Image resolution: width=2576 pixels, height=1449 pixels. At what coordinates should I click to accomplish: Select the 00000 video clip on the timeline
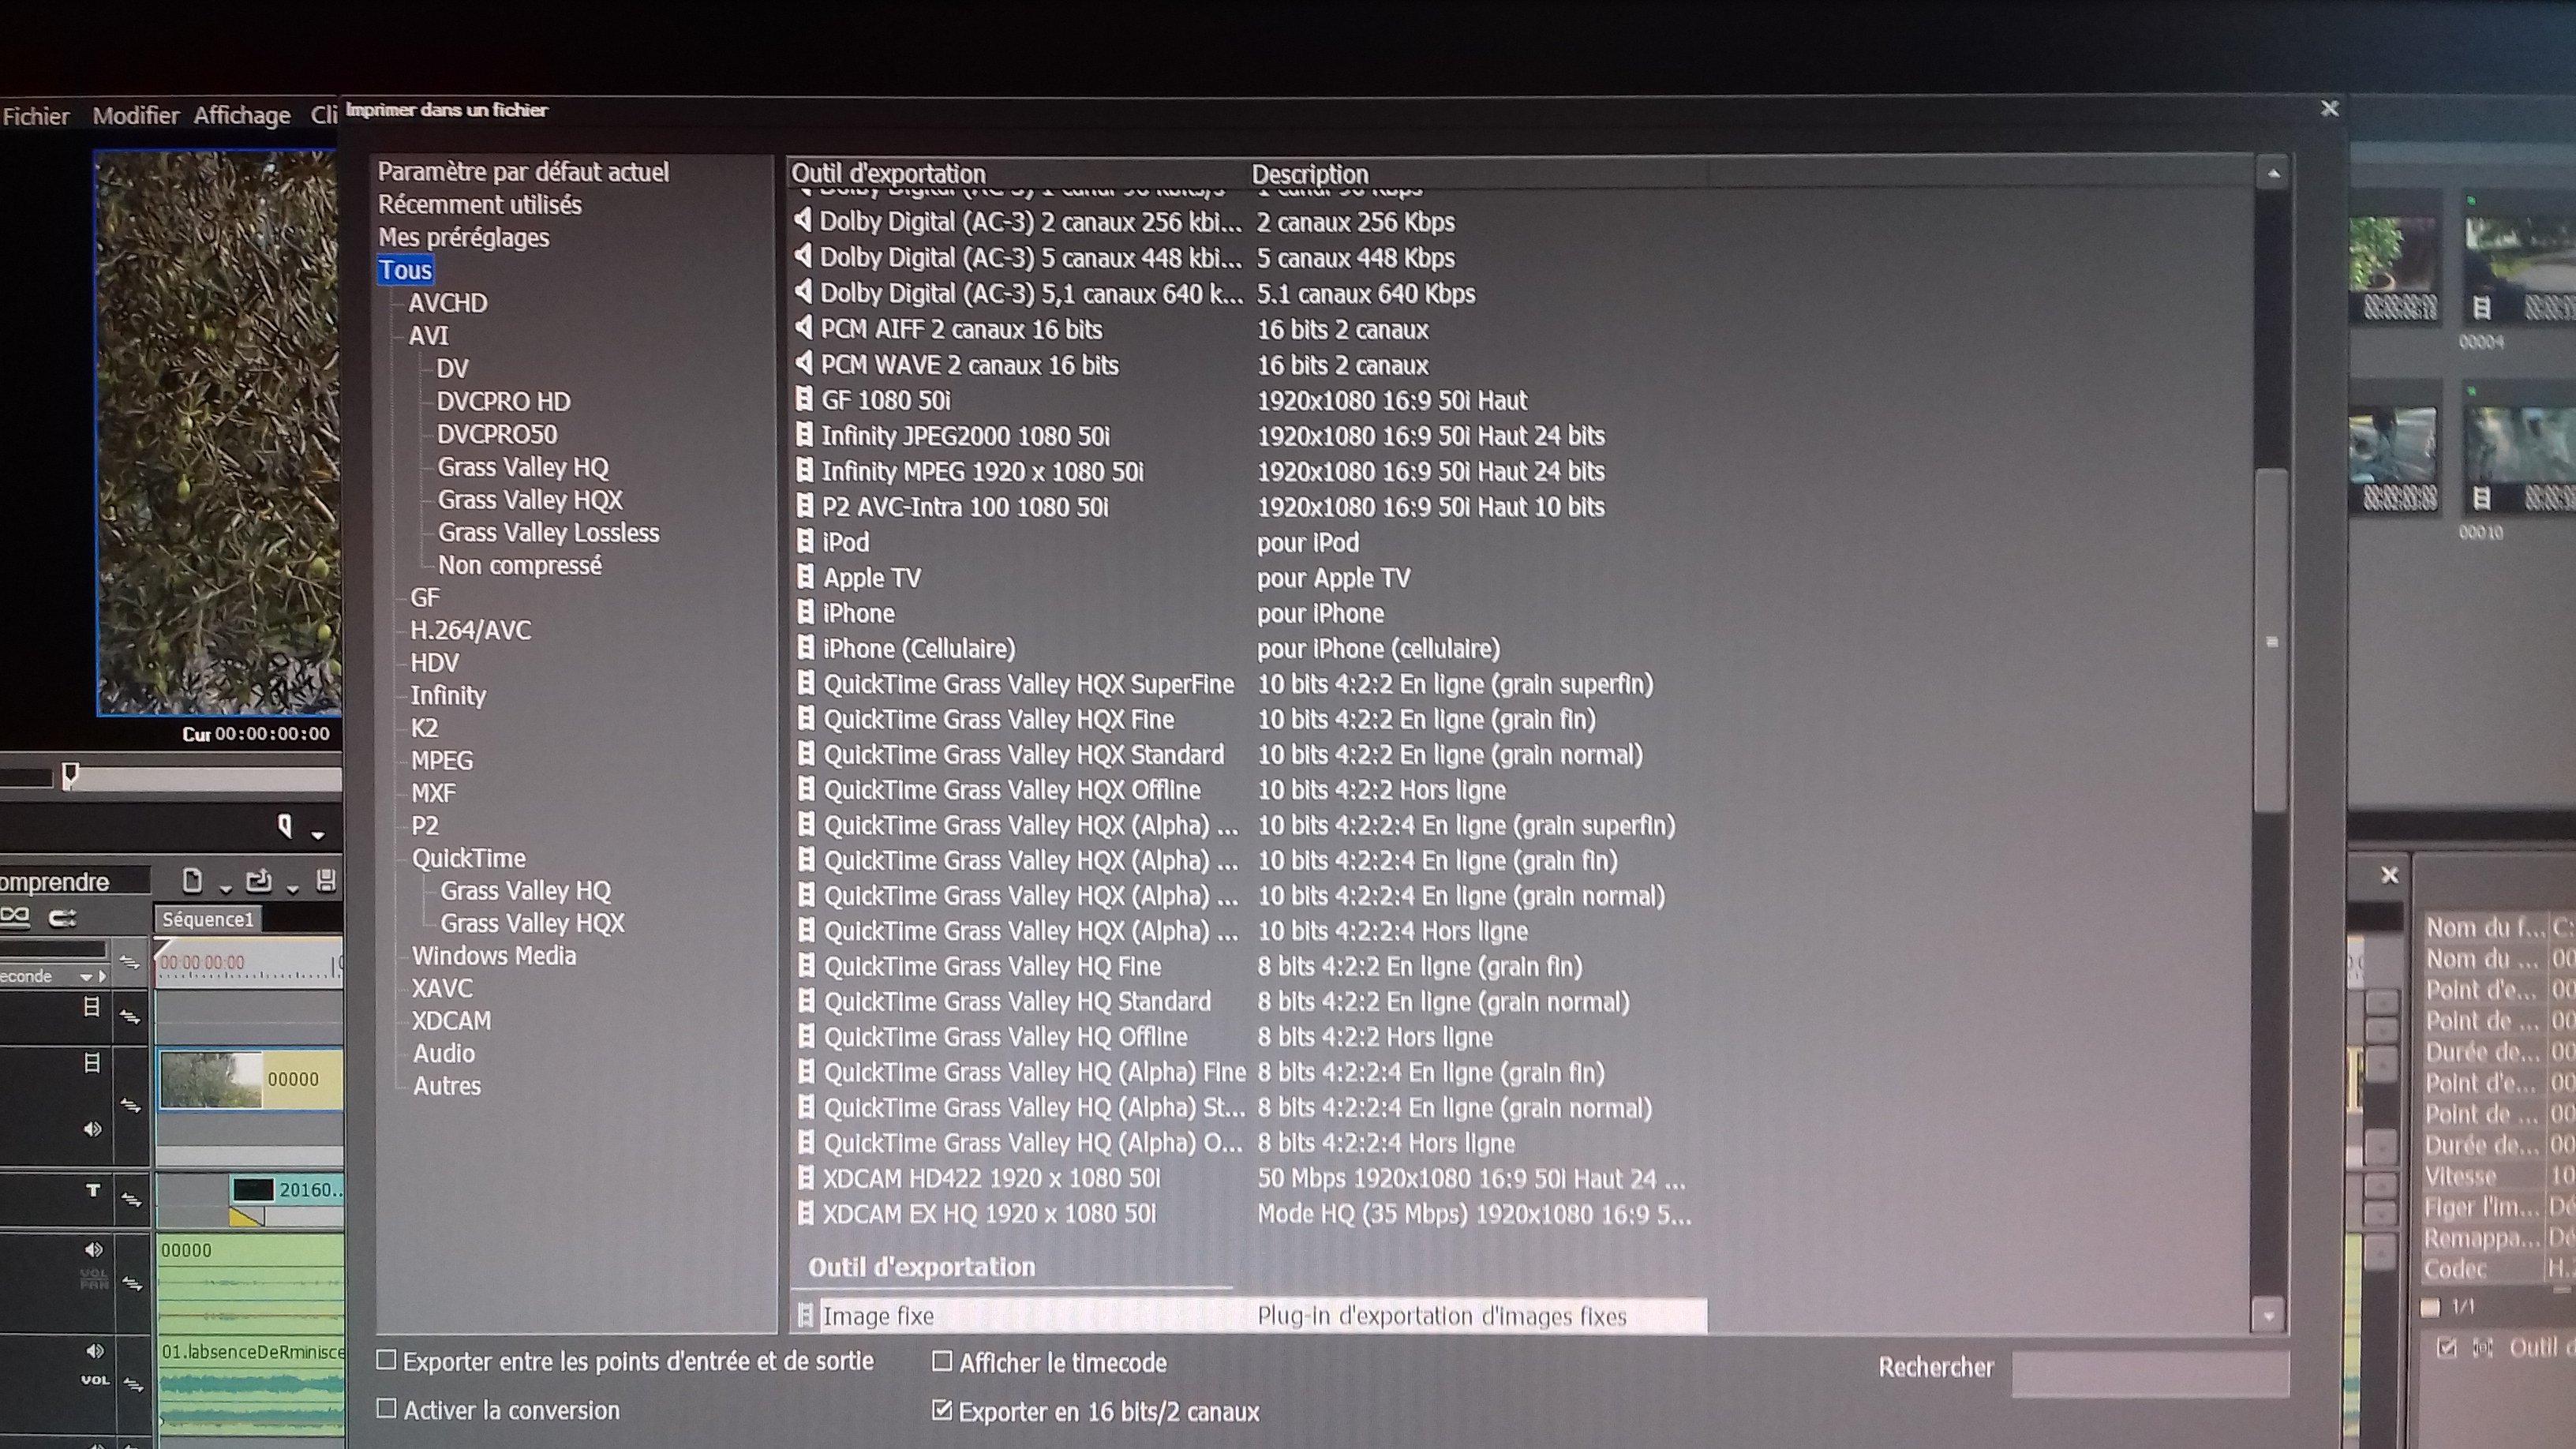click(251, 1079)
